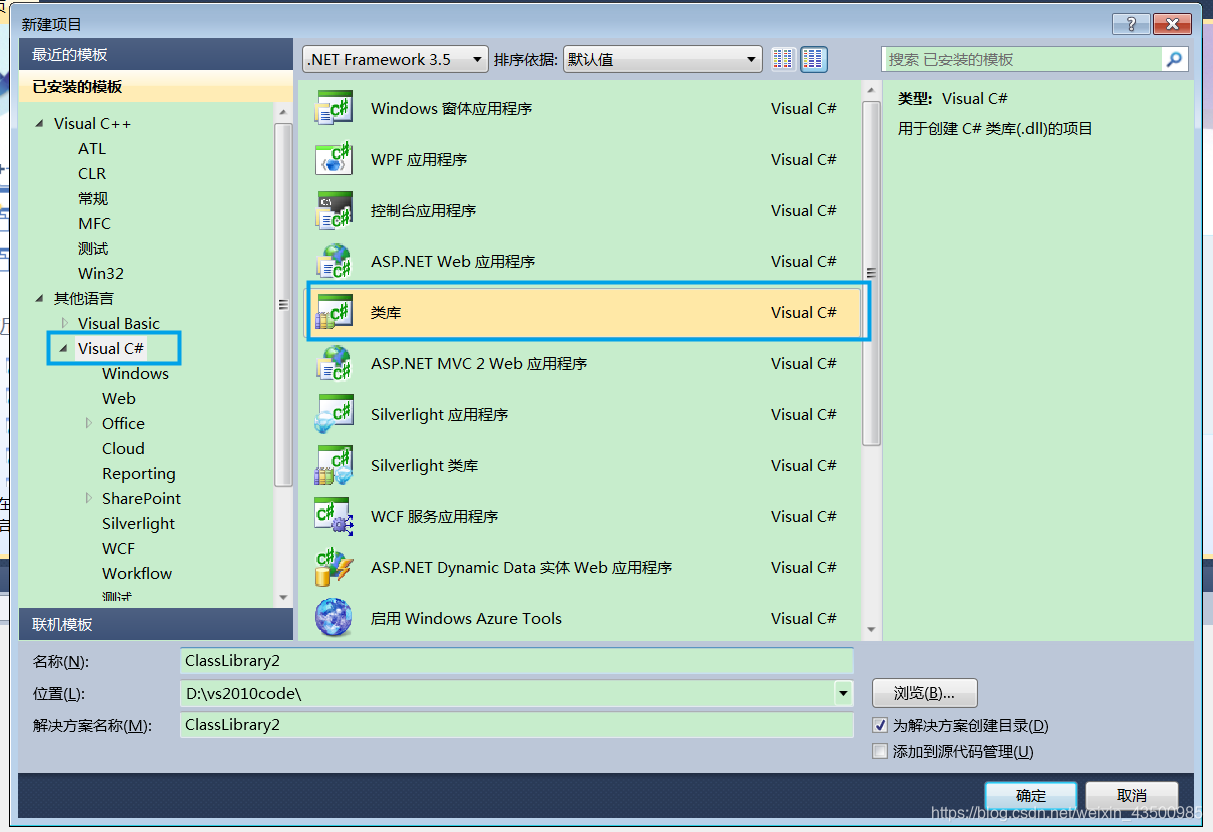Select 常规 under Visual C++
This screenshot has width=1213, height=832.
(x=93, y=198)
